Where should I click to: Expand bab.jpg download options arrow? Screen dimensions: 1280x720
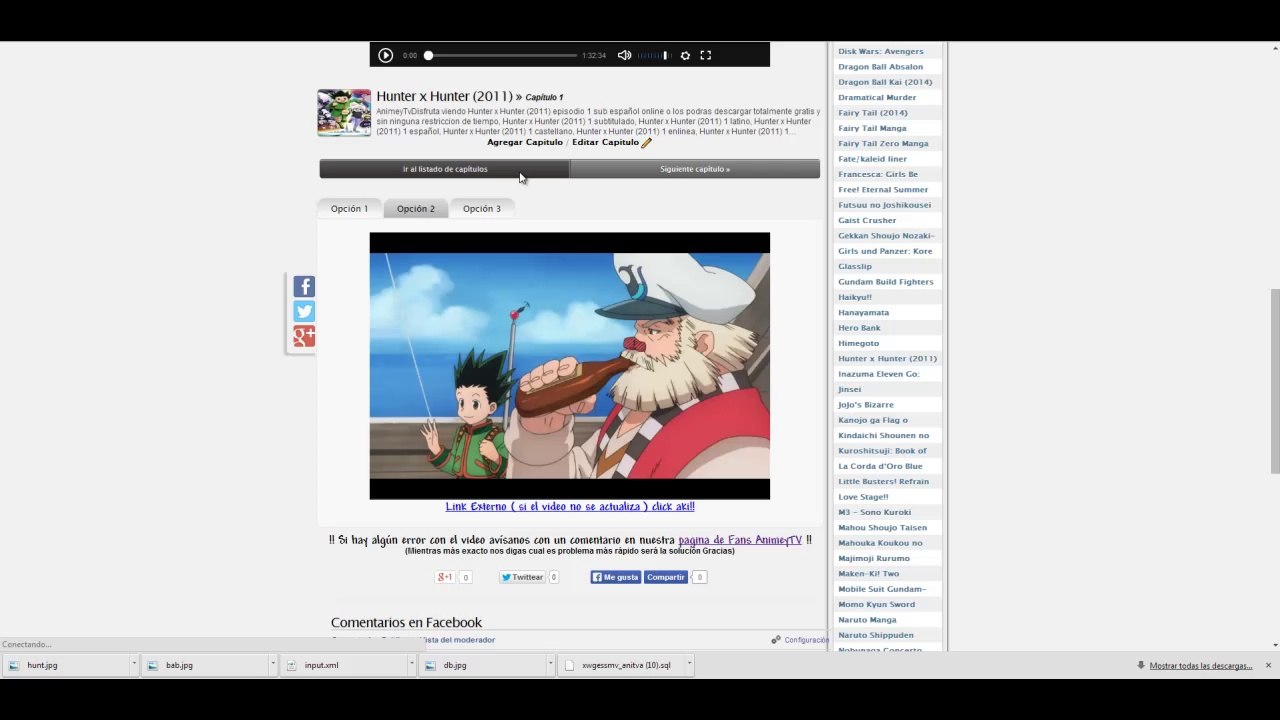pyautogui.click(x=273, y=665)
